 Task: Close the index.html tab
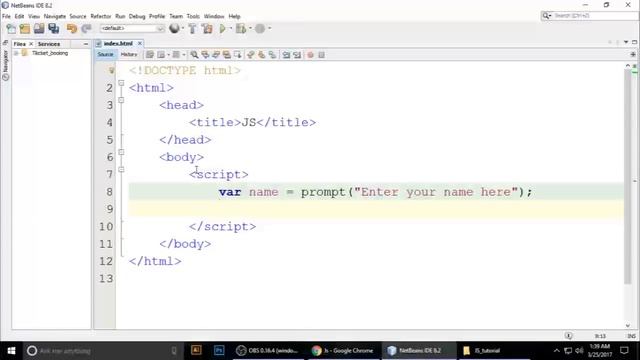click(x=140, y=43)
